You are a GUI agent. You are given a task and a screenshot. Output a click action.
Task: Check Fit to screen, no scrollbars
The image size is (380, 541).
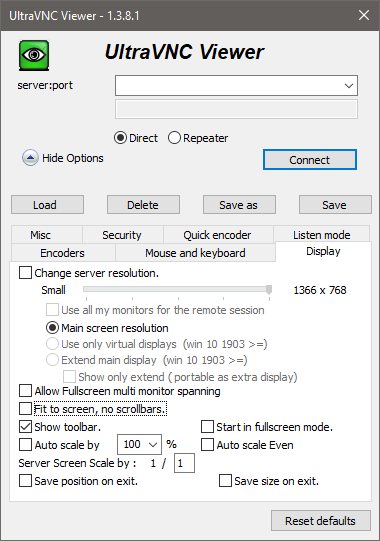coord(25,409)
